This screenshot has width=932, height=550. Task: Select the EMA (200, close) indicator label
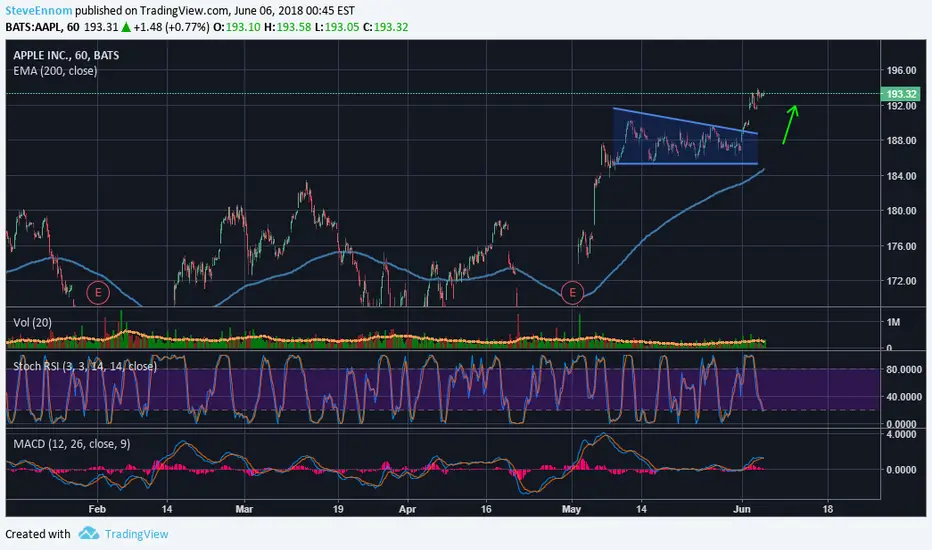[x=55, y=71]
